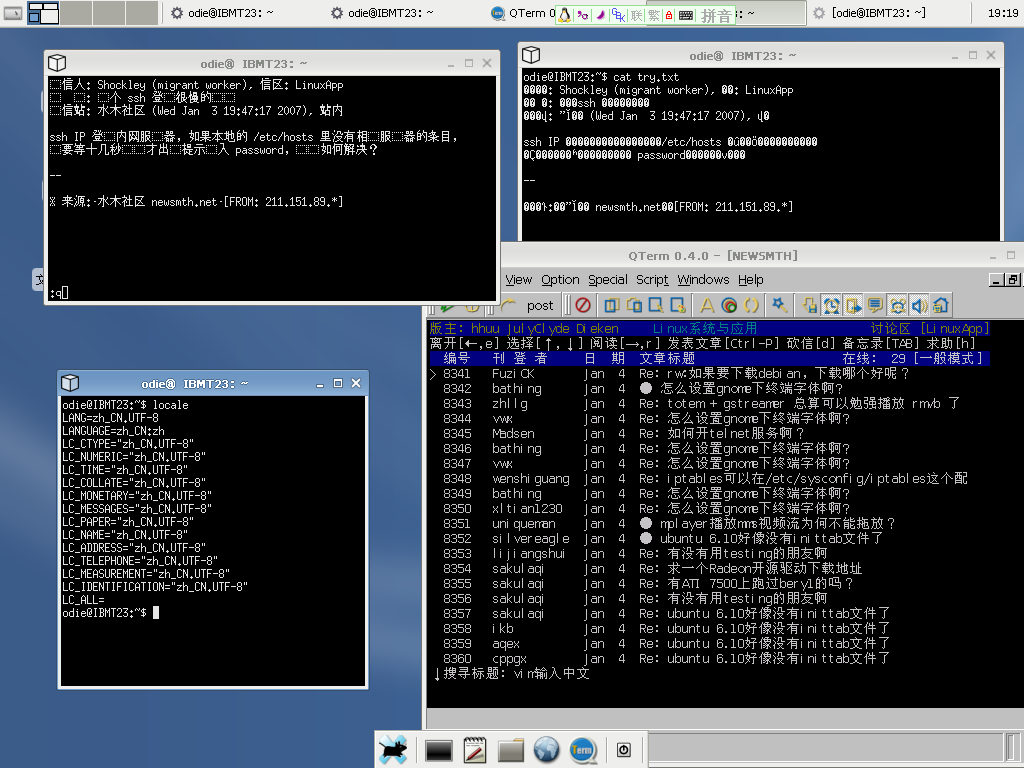Open the Windows menu in QTerm
This screenshot has width=1024, height=768.
click(x=703, y=280)
